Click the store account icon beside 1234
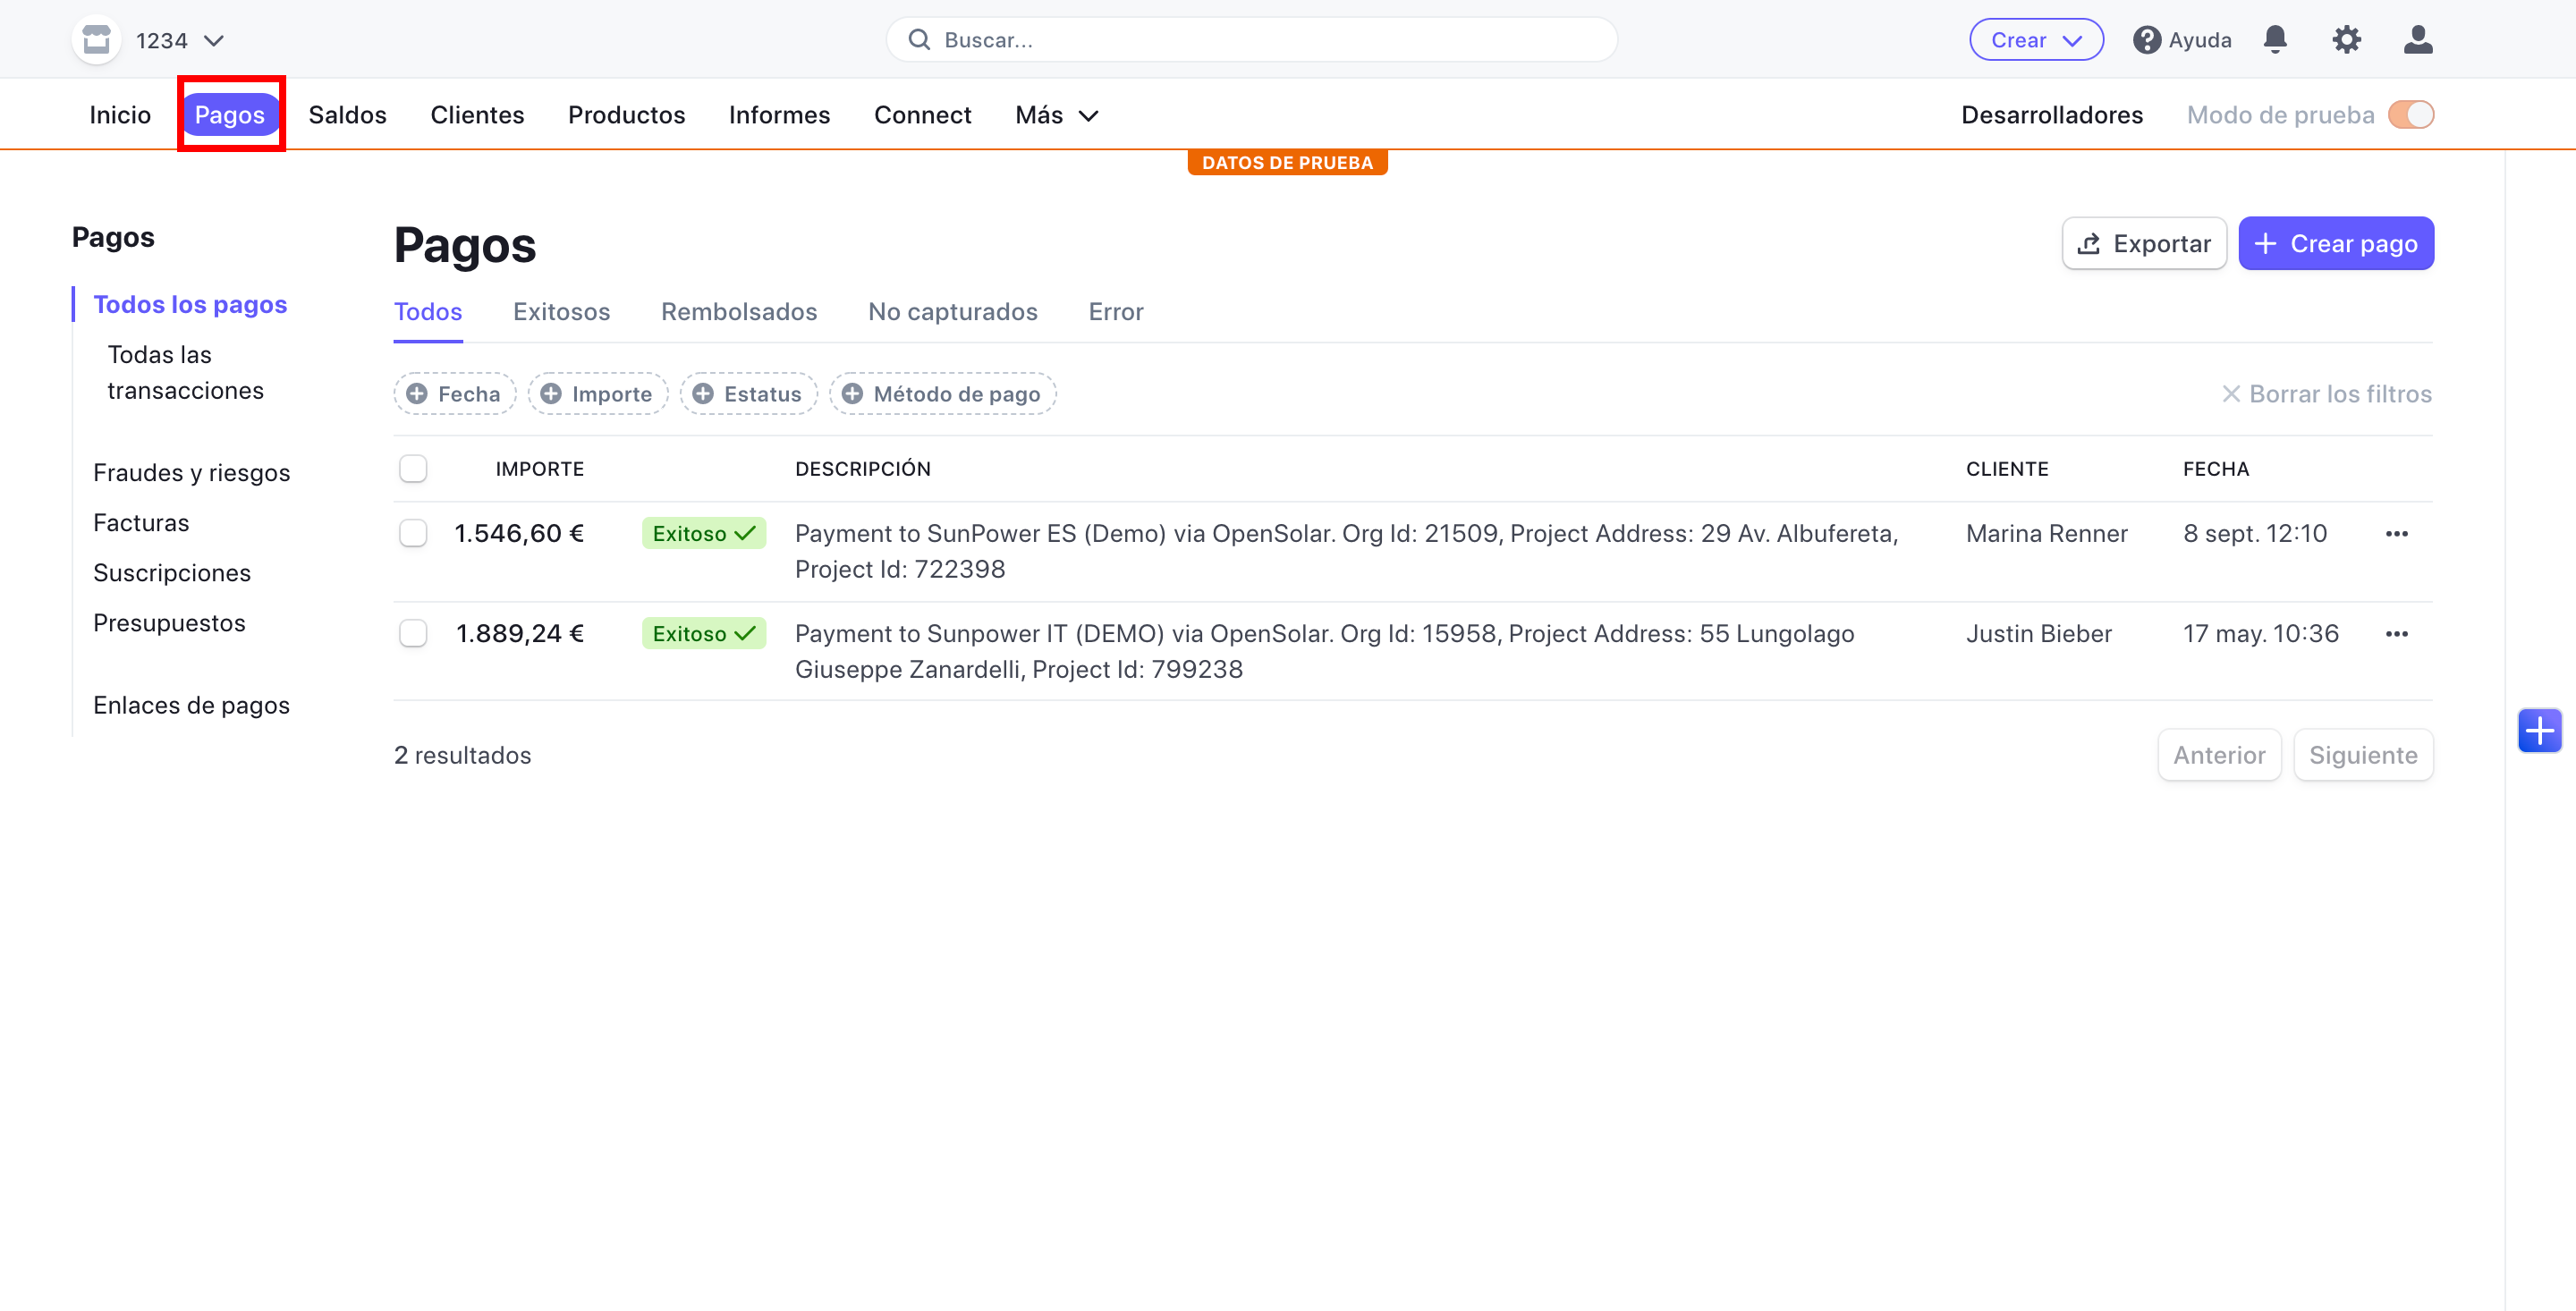 (x=96, y=40)
